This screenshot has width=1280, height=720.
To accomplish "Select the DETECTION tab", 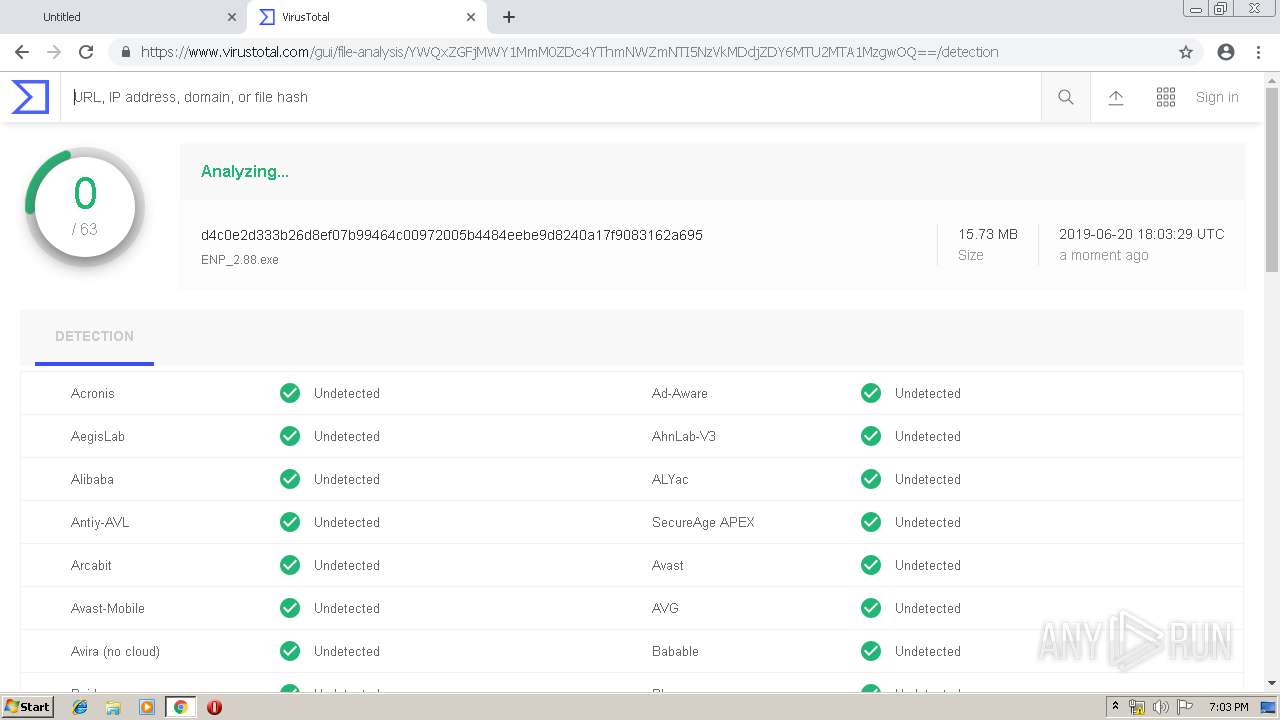I will coord(94,337).
